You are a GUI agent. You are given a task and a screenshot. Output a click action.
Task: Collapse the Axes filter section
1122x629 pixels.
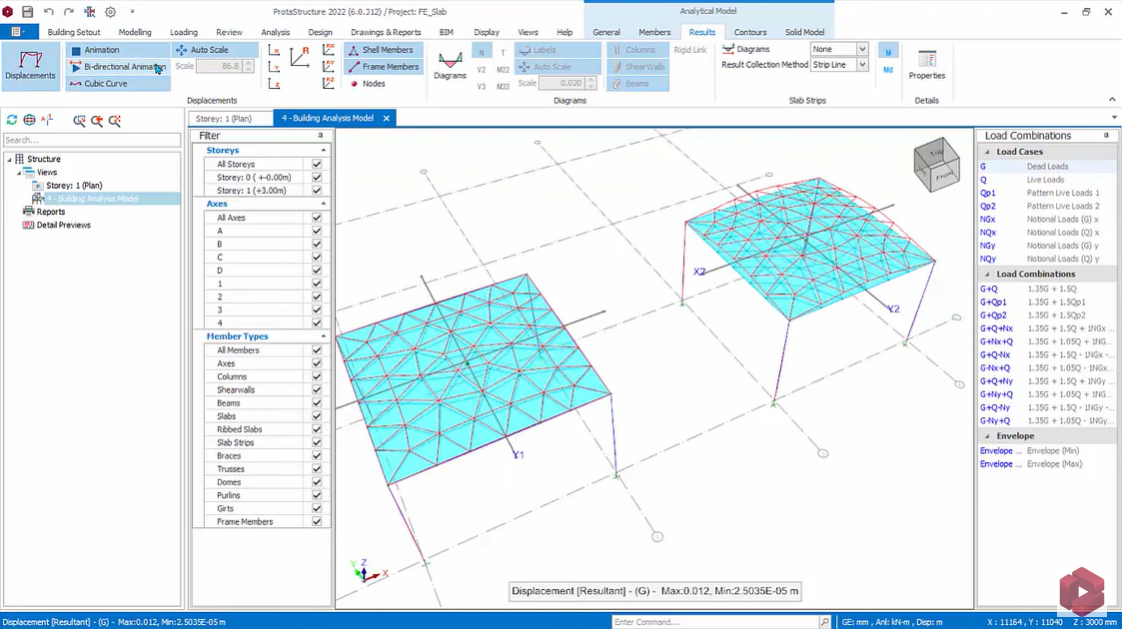pos(323,204)
